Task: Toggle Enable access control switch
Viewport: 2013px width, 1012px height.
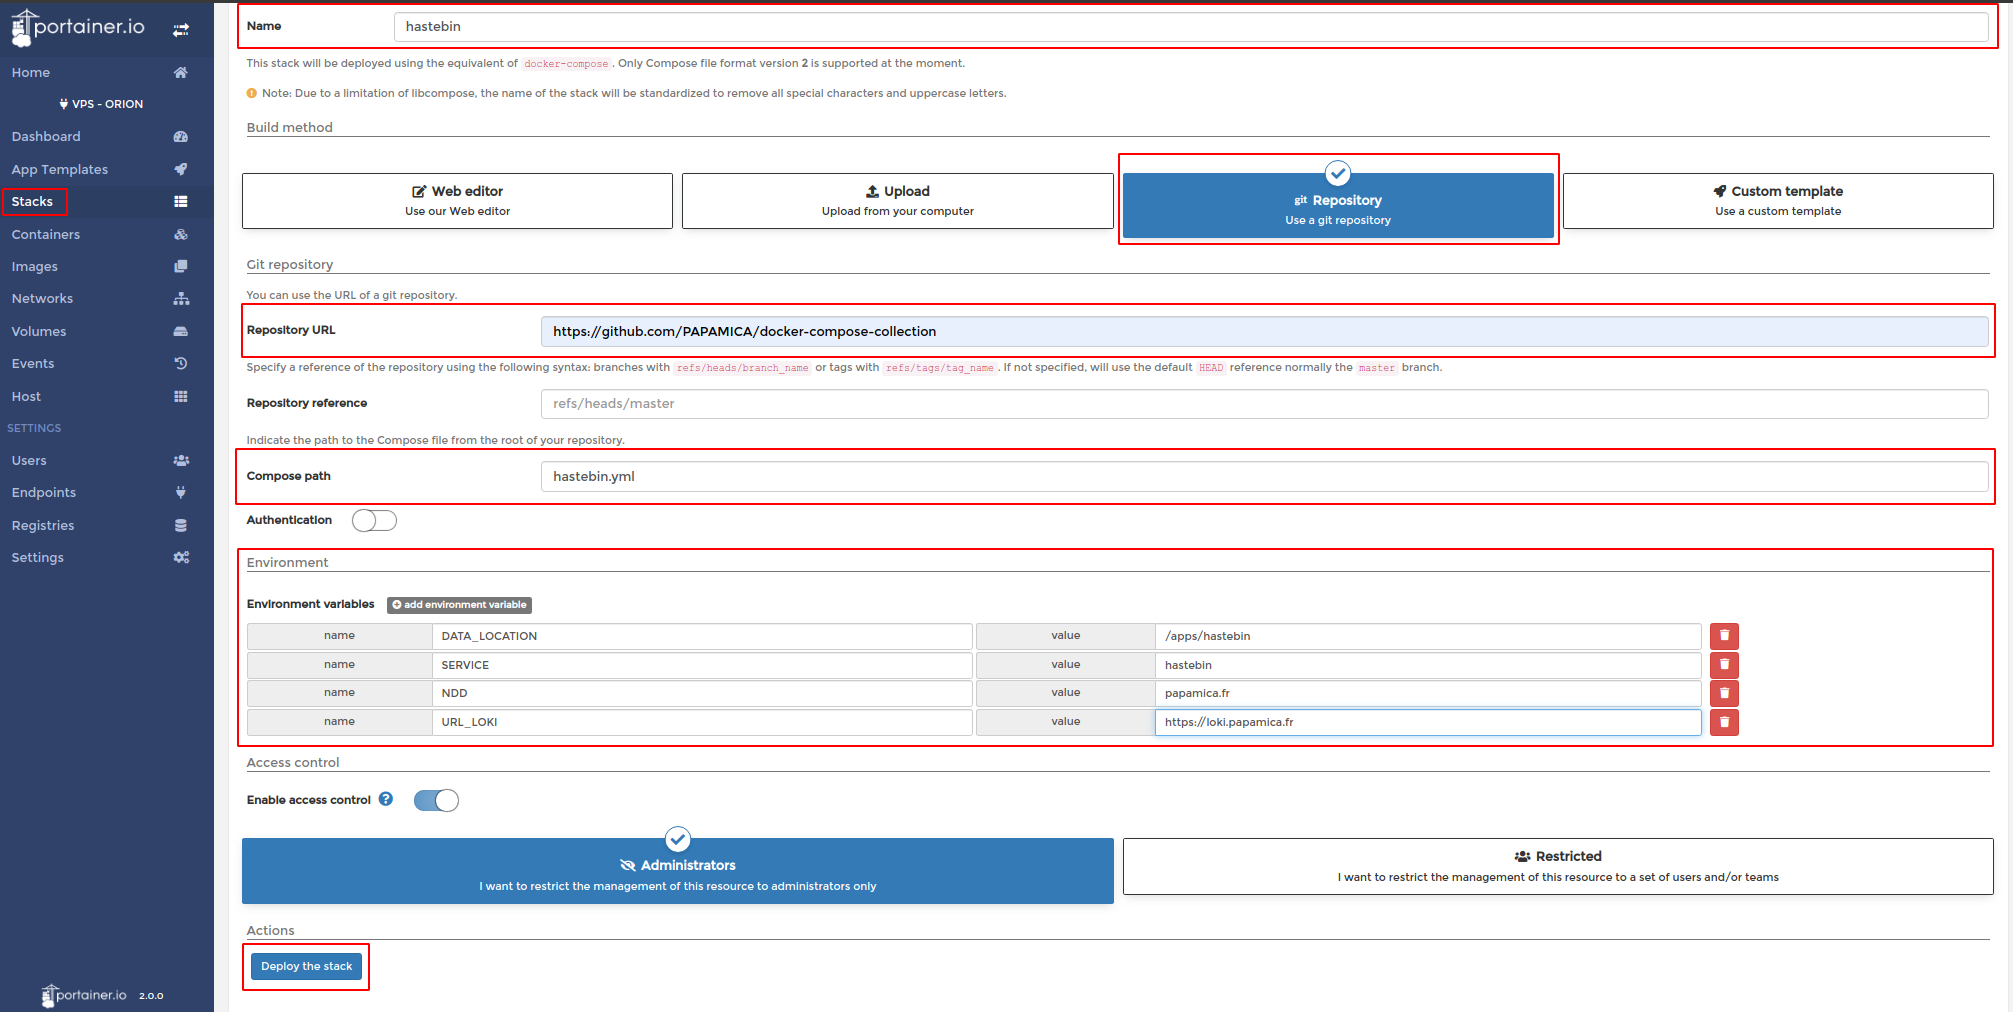Action: [x=436, y=800]
